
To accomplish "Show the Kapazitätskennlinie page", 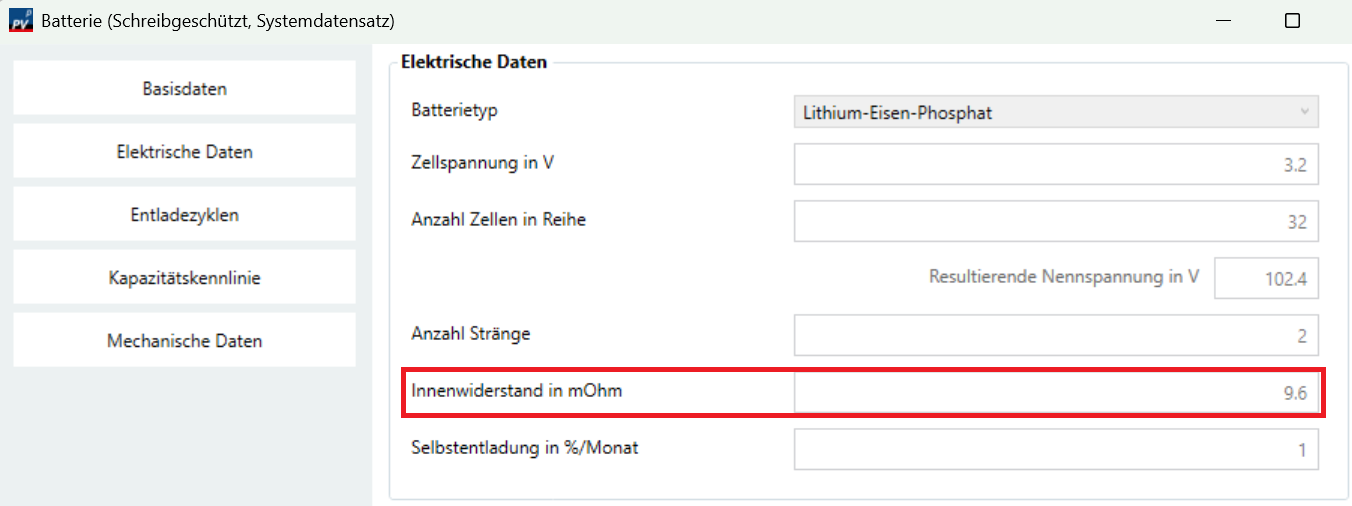I will point(184,278).
